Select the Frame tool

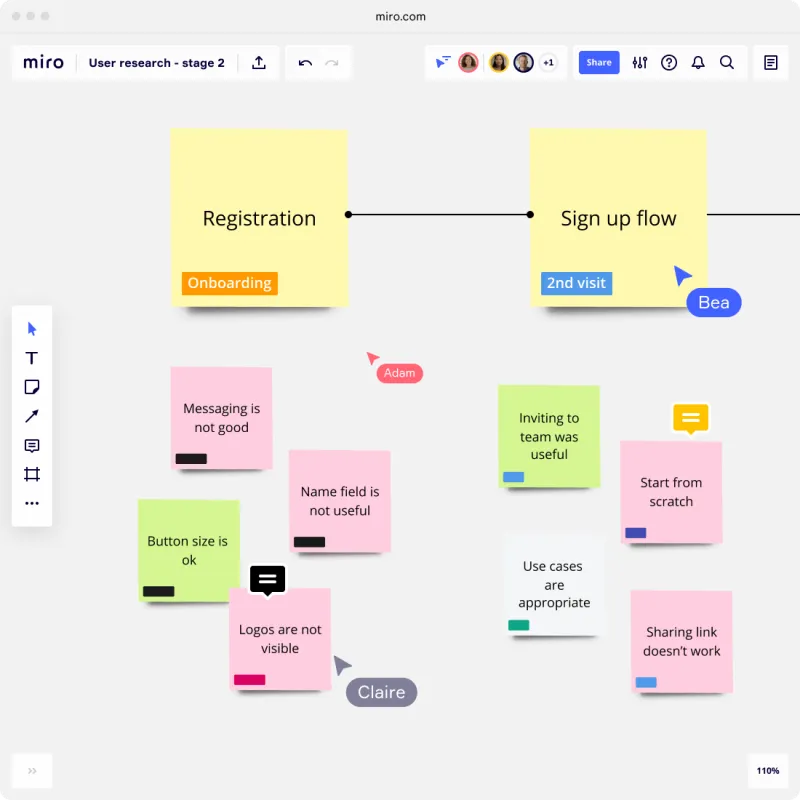pos(32,474)
